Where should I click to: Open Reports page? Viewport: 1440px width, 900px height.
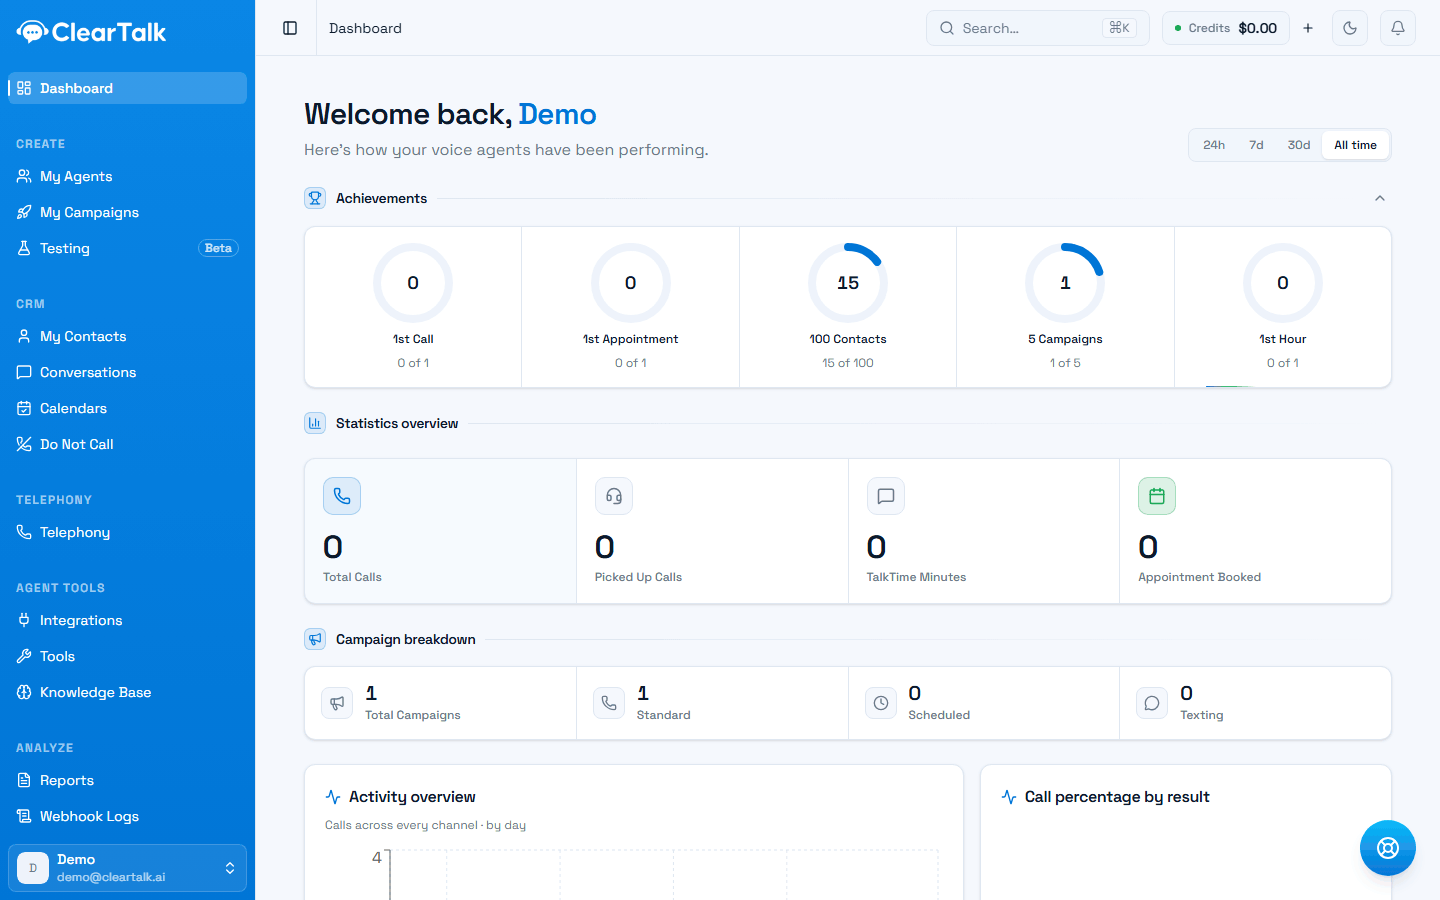(x=127, y=780)
